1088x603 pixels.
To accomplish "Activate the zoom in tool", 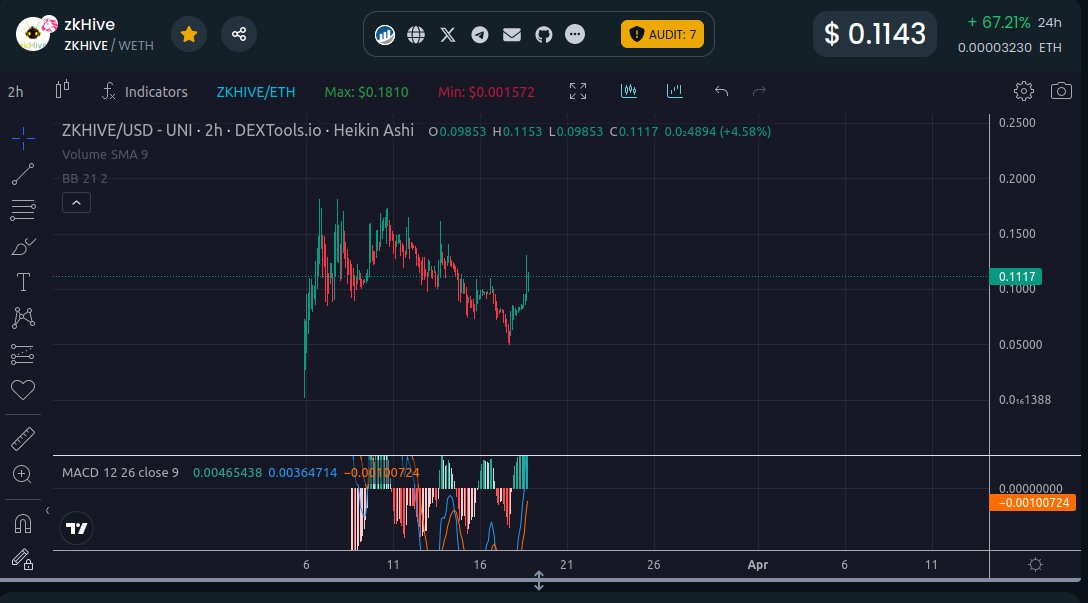I will 23,474.
